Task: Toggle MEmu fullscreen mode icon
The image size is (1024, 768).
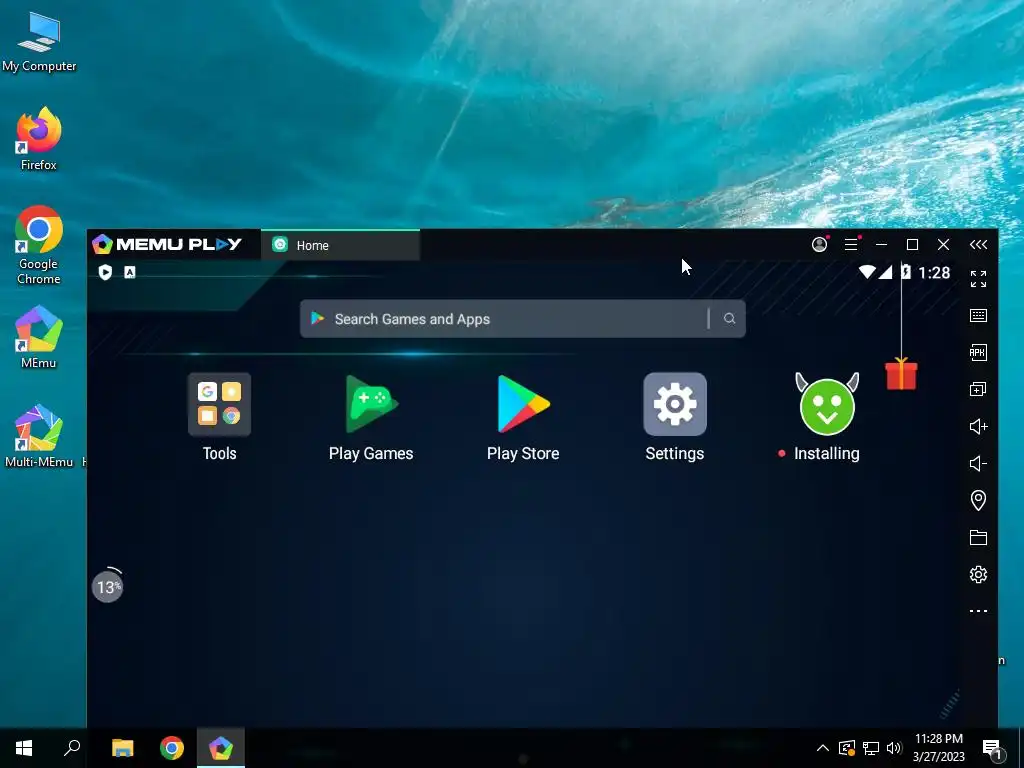Action: point(978,279)
